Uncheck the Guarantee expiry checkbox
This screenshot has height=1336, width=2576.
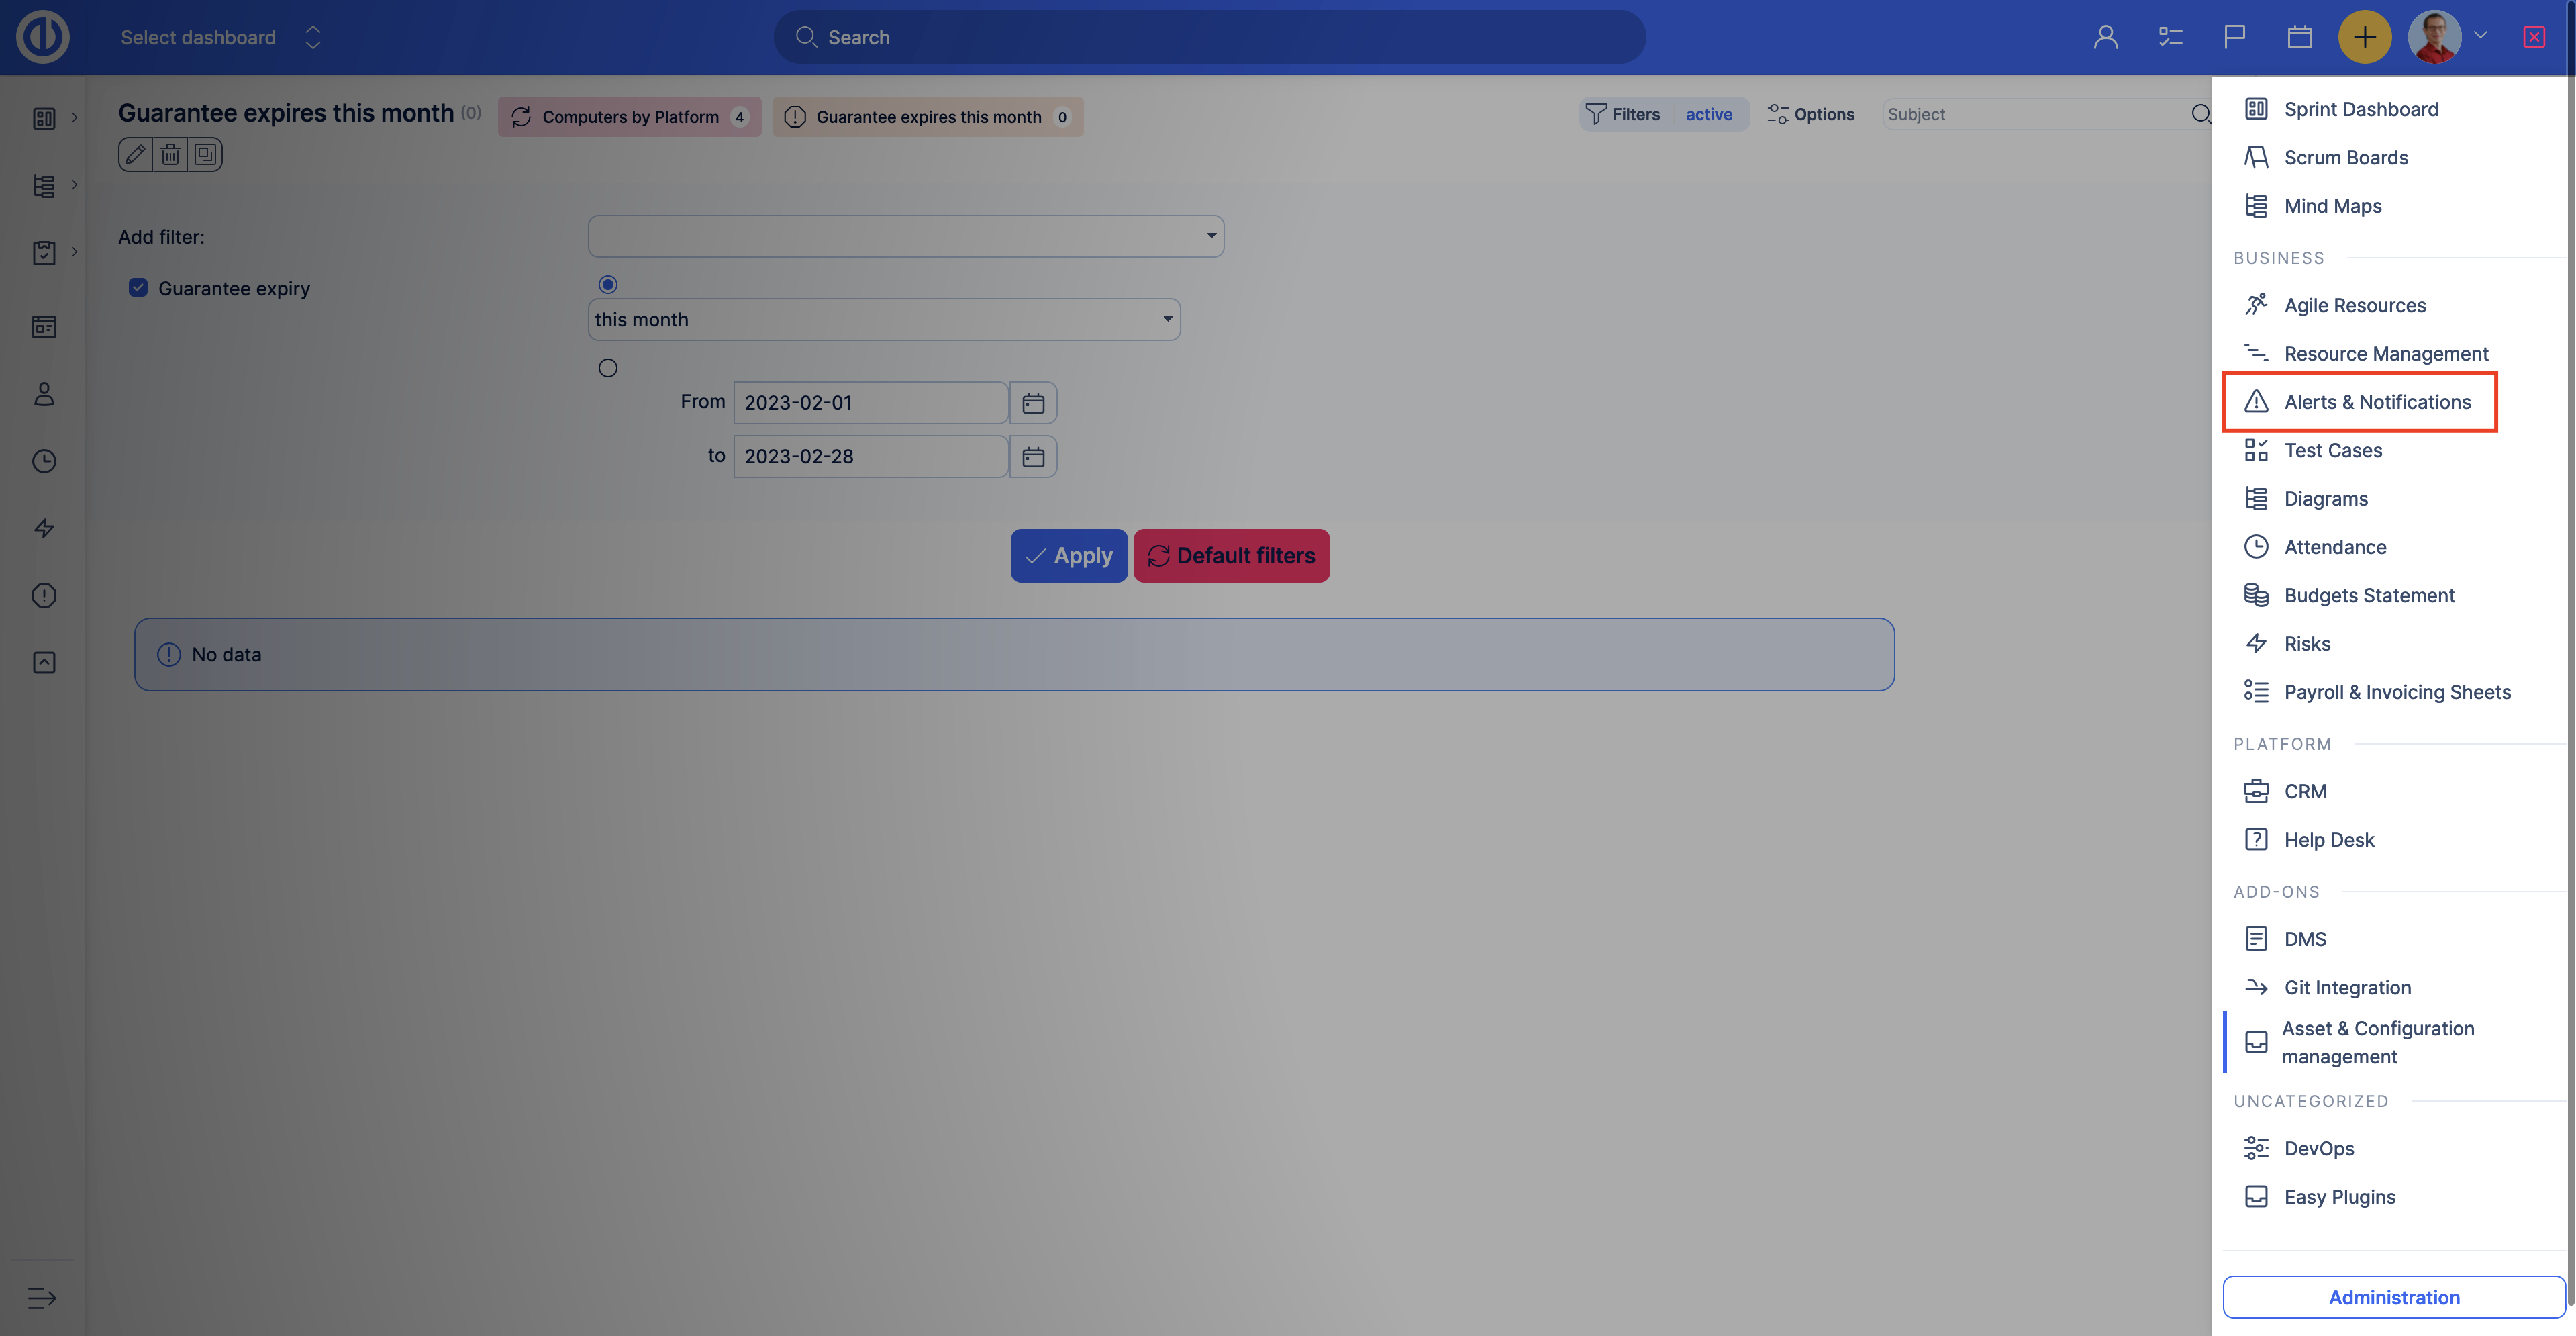[x=138, y=288]
